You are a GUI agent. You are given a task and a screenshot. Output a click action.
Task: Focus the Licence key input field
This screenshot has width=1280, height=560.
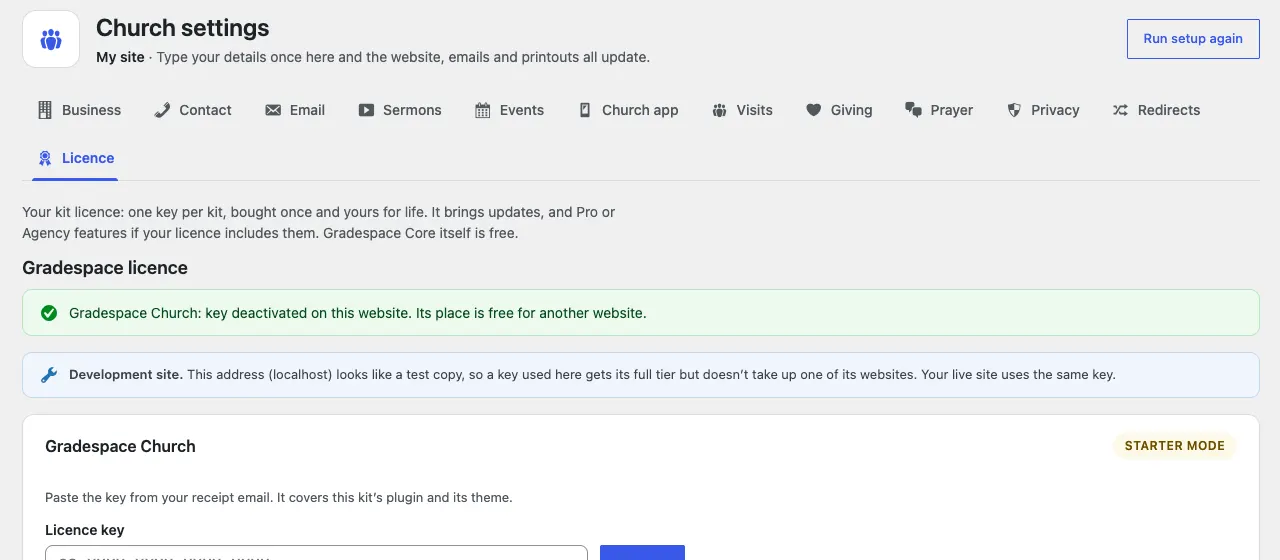click(x=316, y=553)
